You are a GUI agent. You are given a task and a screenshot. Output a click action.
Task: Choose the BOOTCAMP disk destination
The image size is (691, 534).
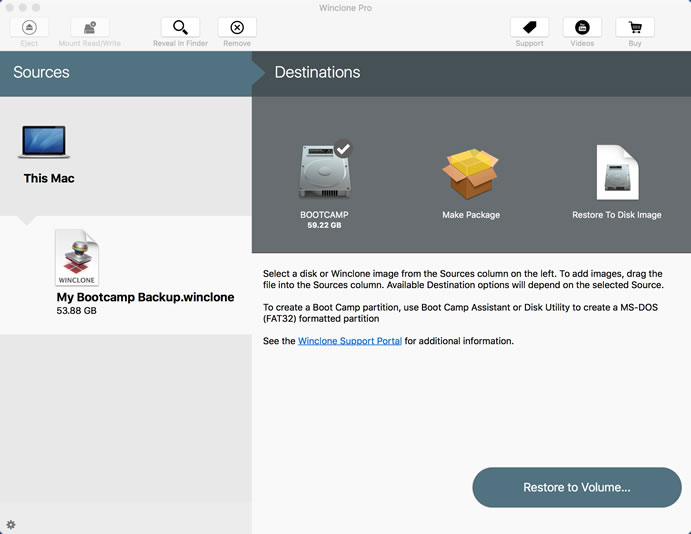[x=325, y=172]
